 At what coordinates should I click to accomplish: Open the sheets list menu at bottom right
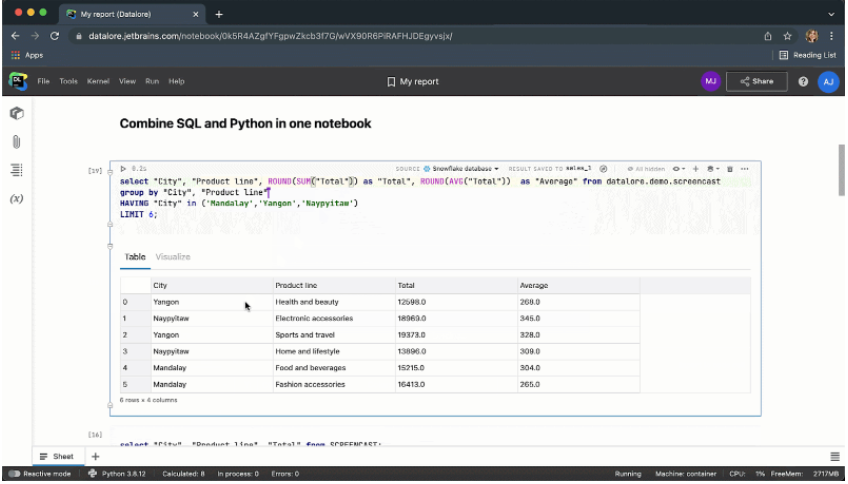[x=835, y=456]
